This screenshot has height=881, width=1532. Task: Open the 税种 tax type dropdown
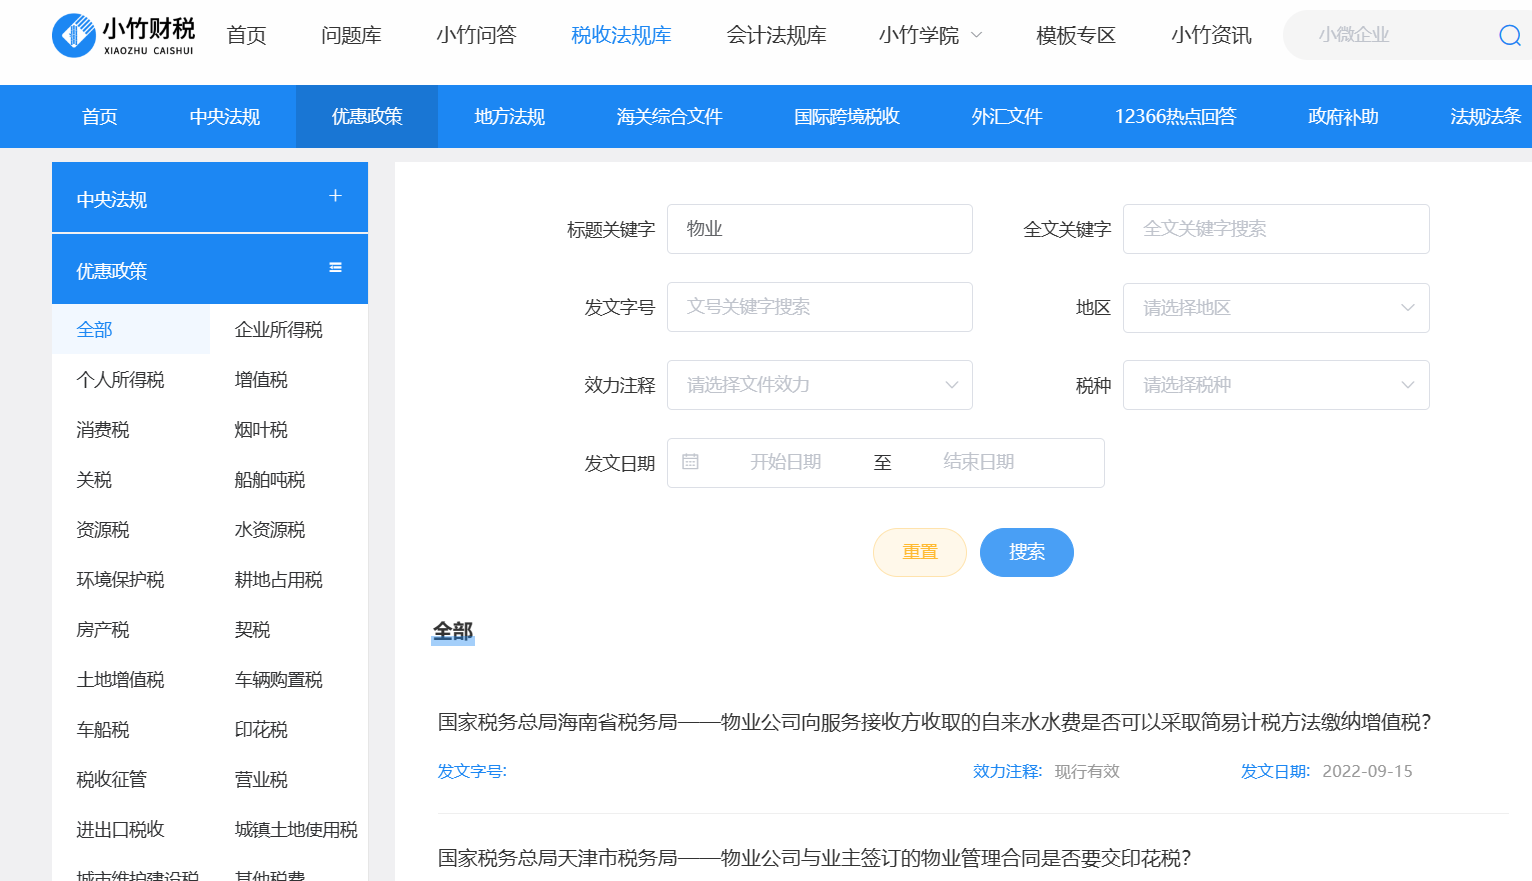coord(1275,385)
